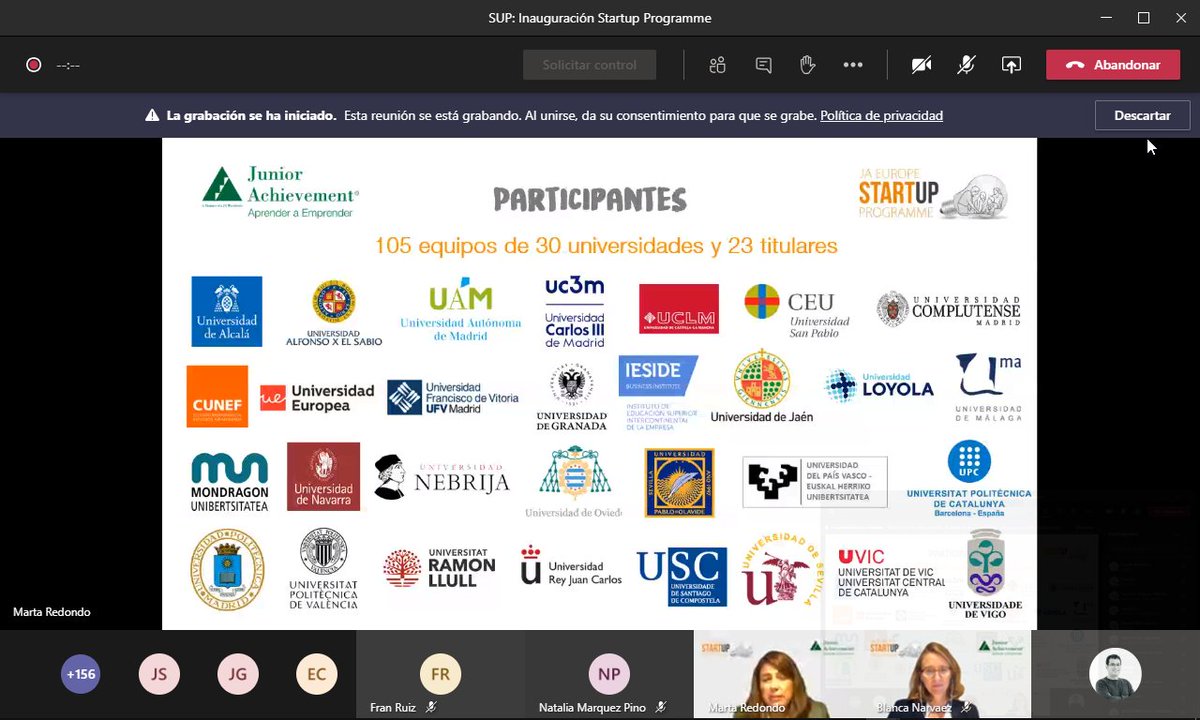Click the '105 equipos de 30 universidades' text

pyautogui.click(x=606, y=246)
